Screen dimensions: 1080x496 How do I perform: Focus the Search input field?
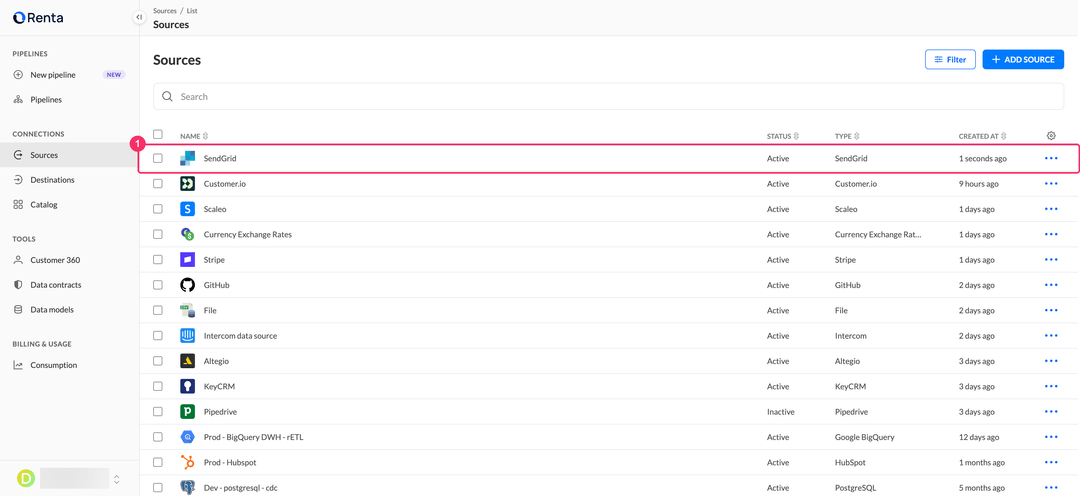pos(608,96)
